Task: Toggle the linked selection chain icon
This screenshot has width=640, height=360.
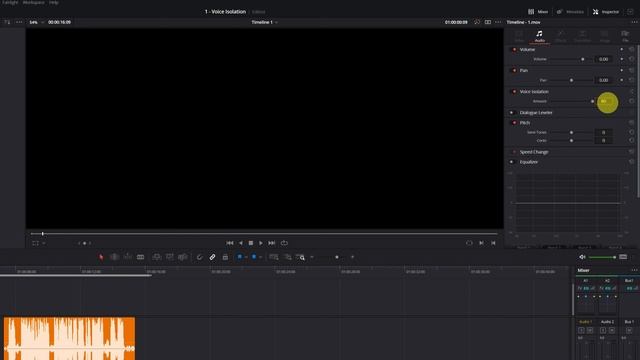Action: point(212,257)
